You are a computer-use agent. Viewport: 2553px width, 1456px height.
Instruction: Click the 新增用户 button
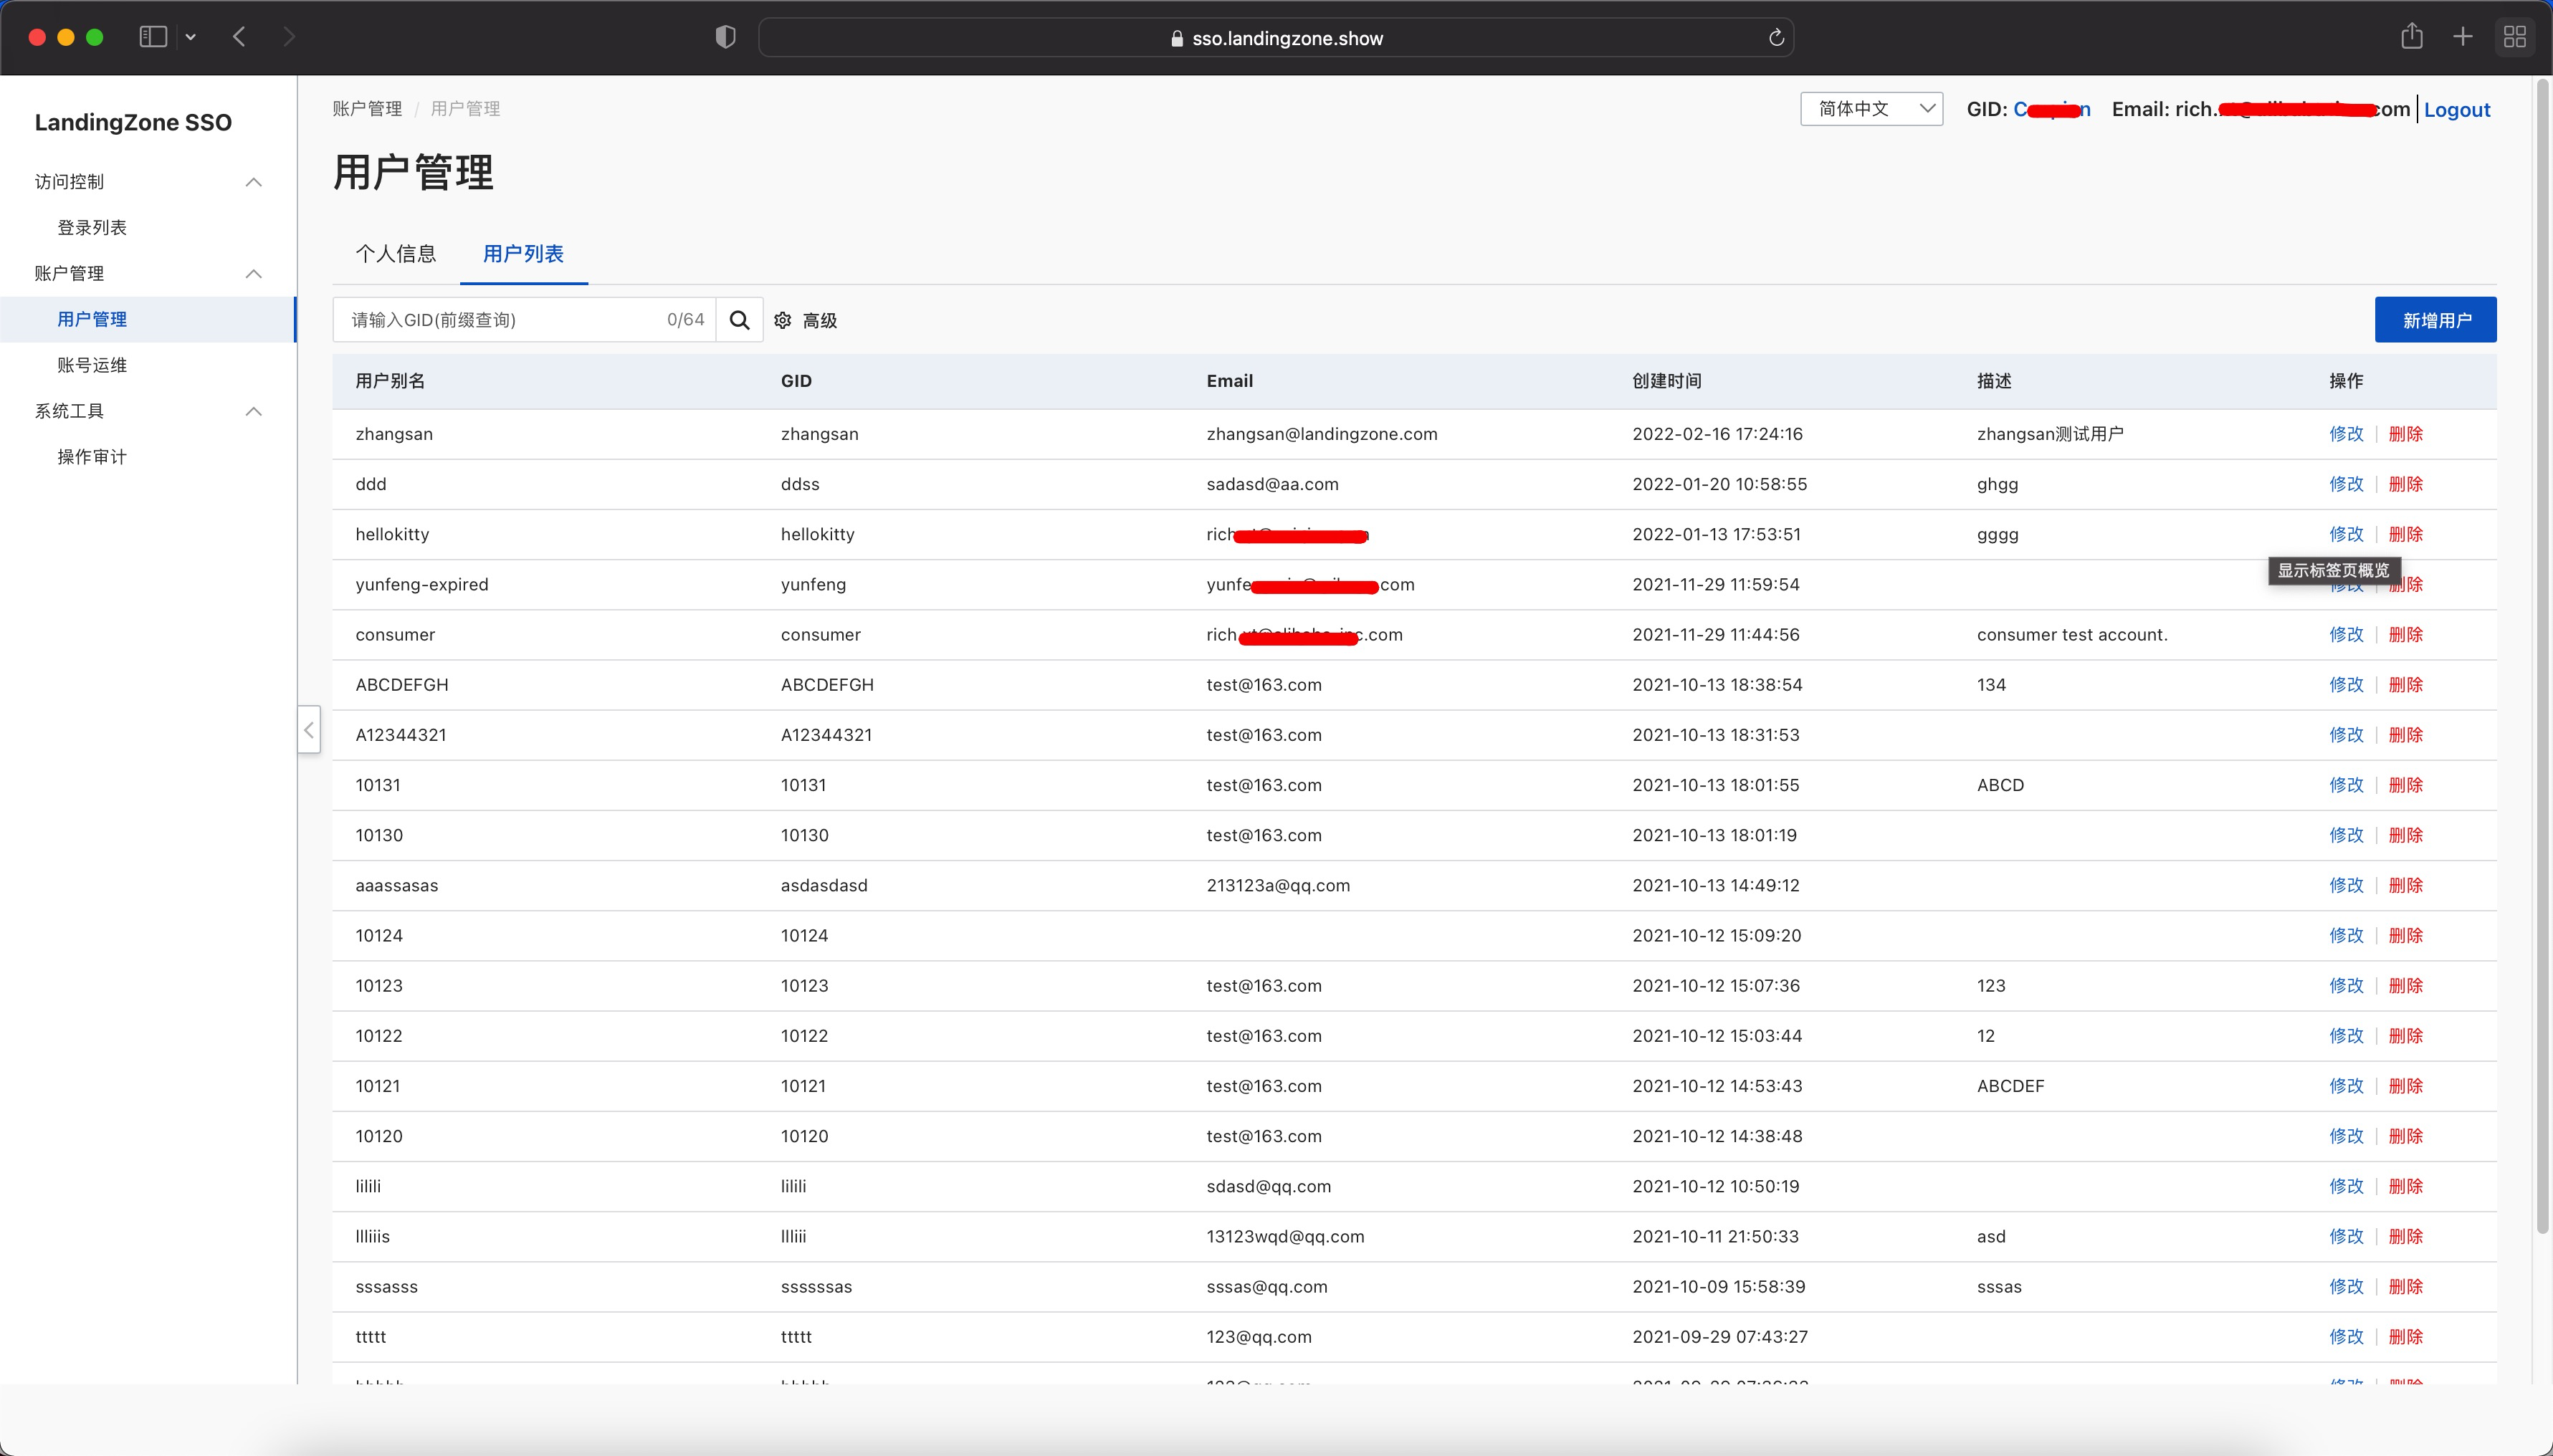click(x=2435, y=320)
